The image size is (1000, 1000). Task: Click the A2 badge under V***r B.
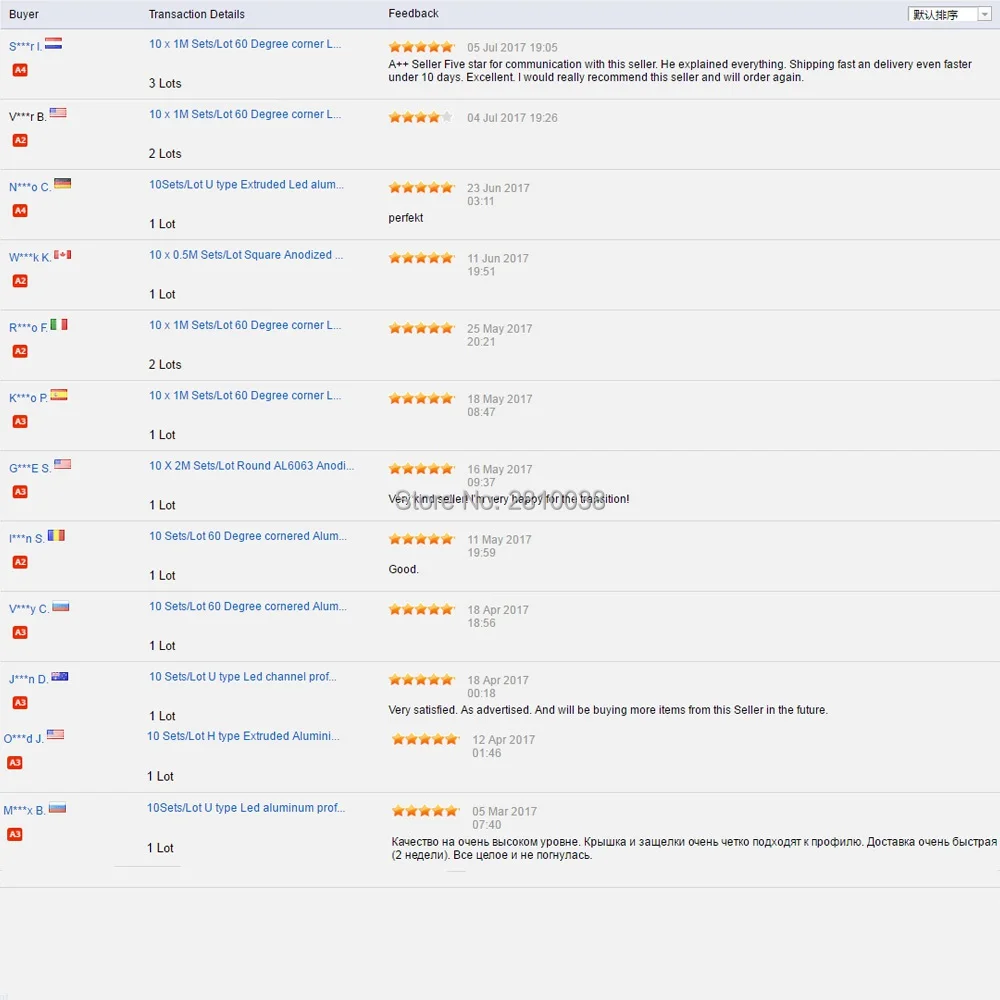tap(20, 140)
